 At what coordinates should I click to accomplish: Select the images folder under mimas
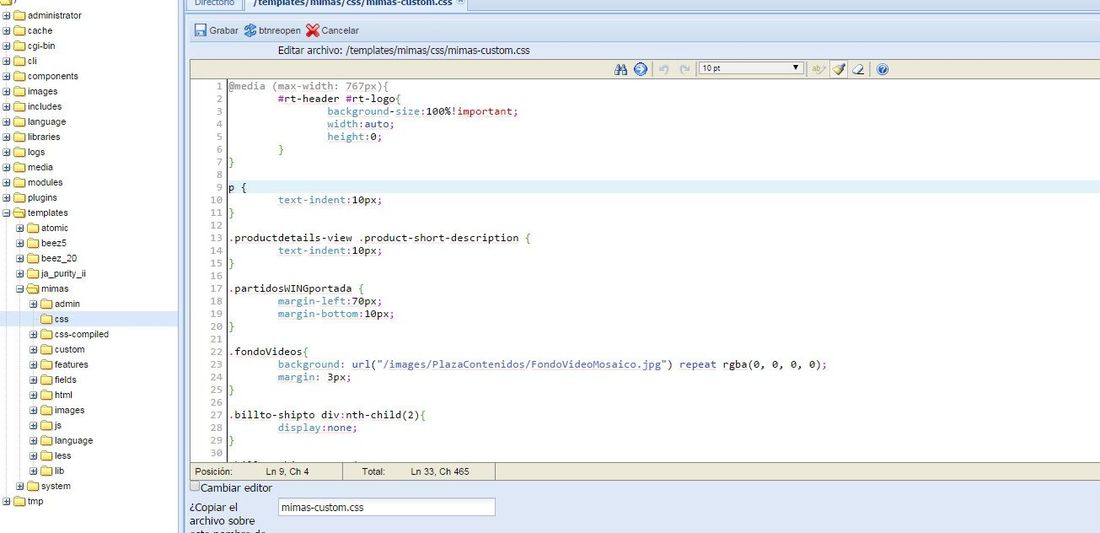click(69, 410)
